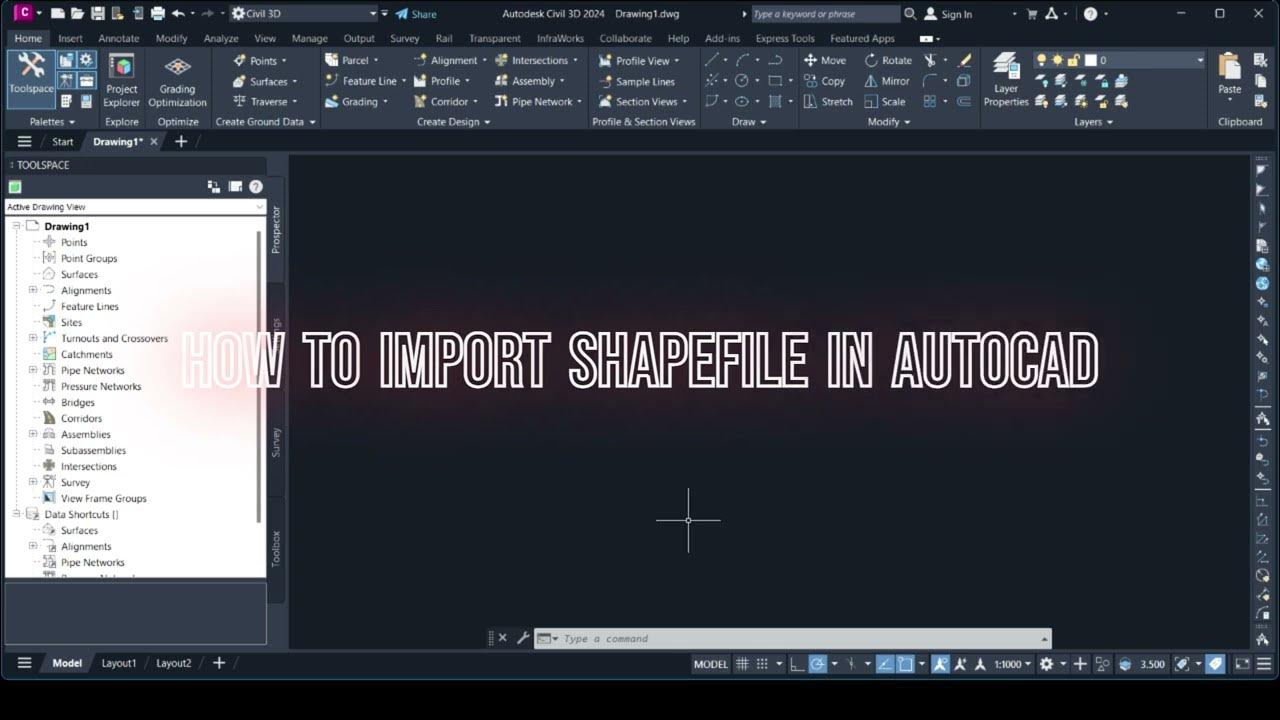This screenshot has width=1280, height=720.
Task: Launch Project Explorer from the ribbon
Action: 122,81
